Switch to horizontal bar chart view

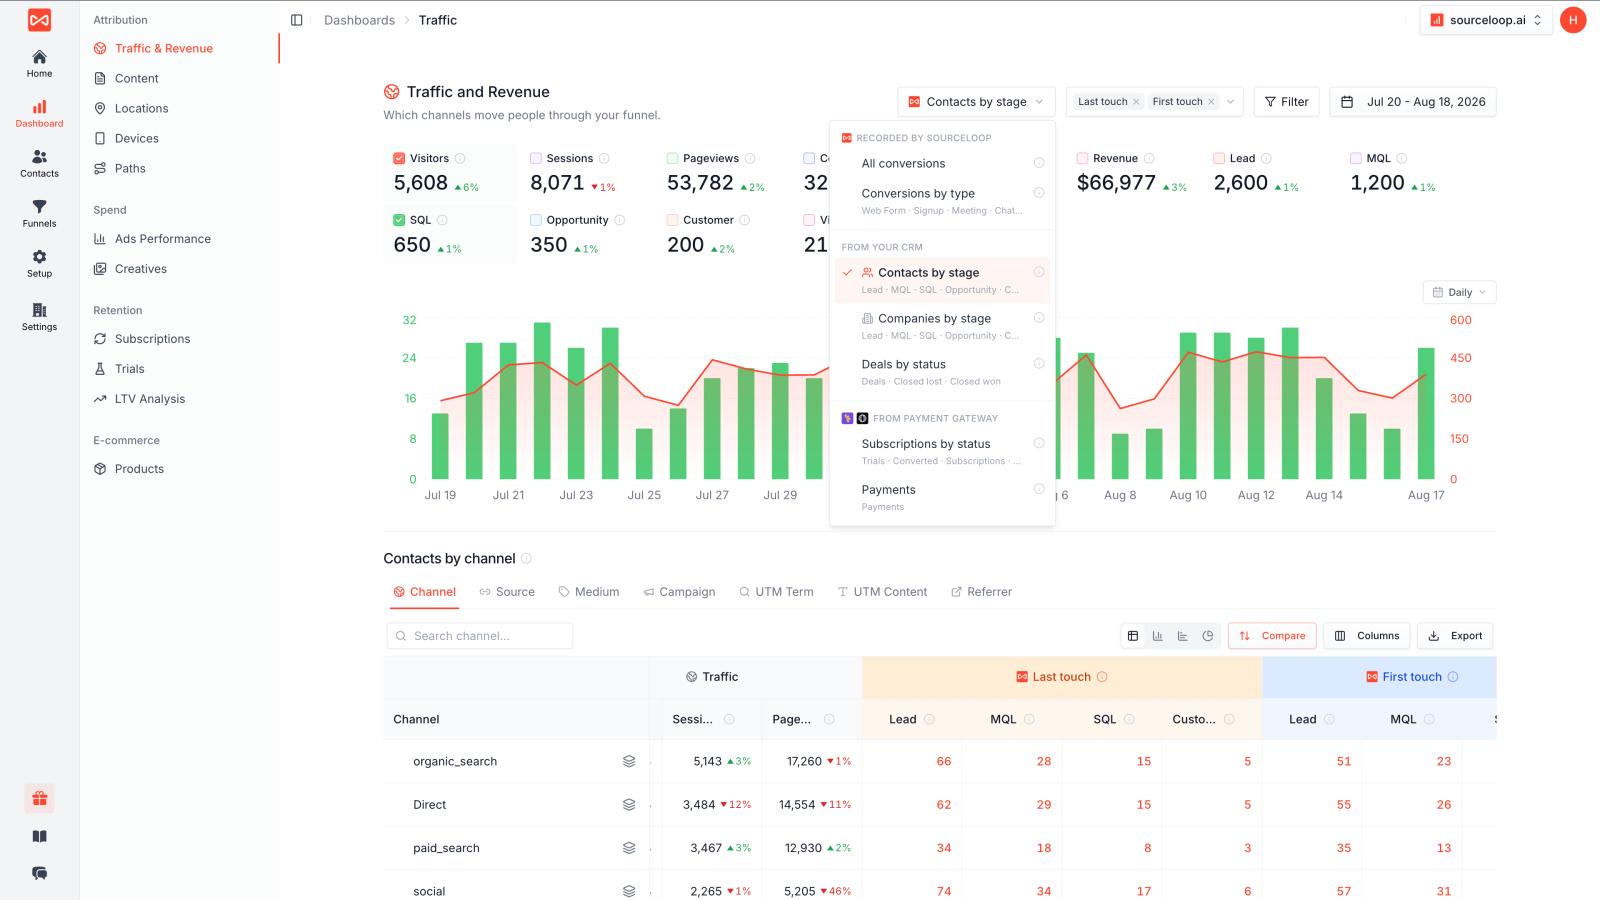1183,636
